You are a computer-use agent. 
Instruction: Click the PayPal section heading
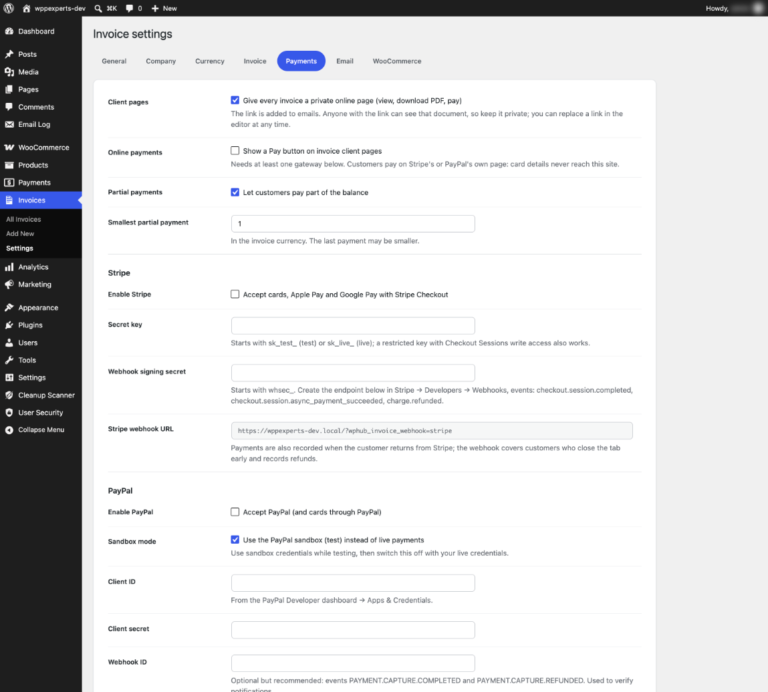pos(120,491)
